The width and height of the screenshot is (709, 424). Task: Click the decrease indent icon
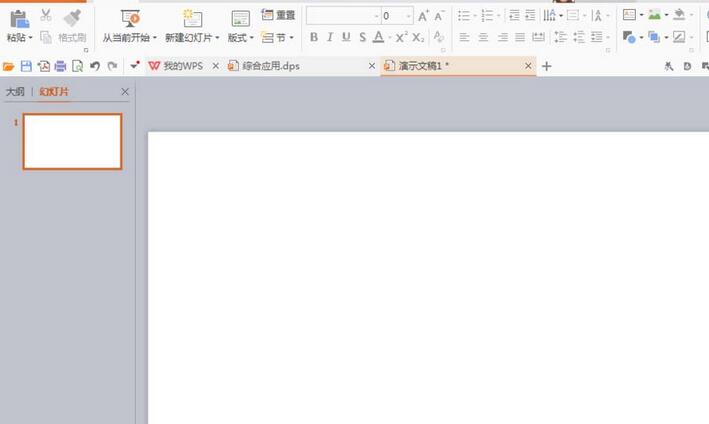(514, 16)
